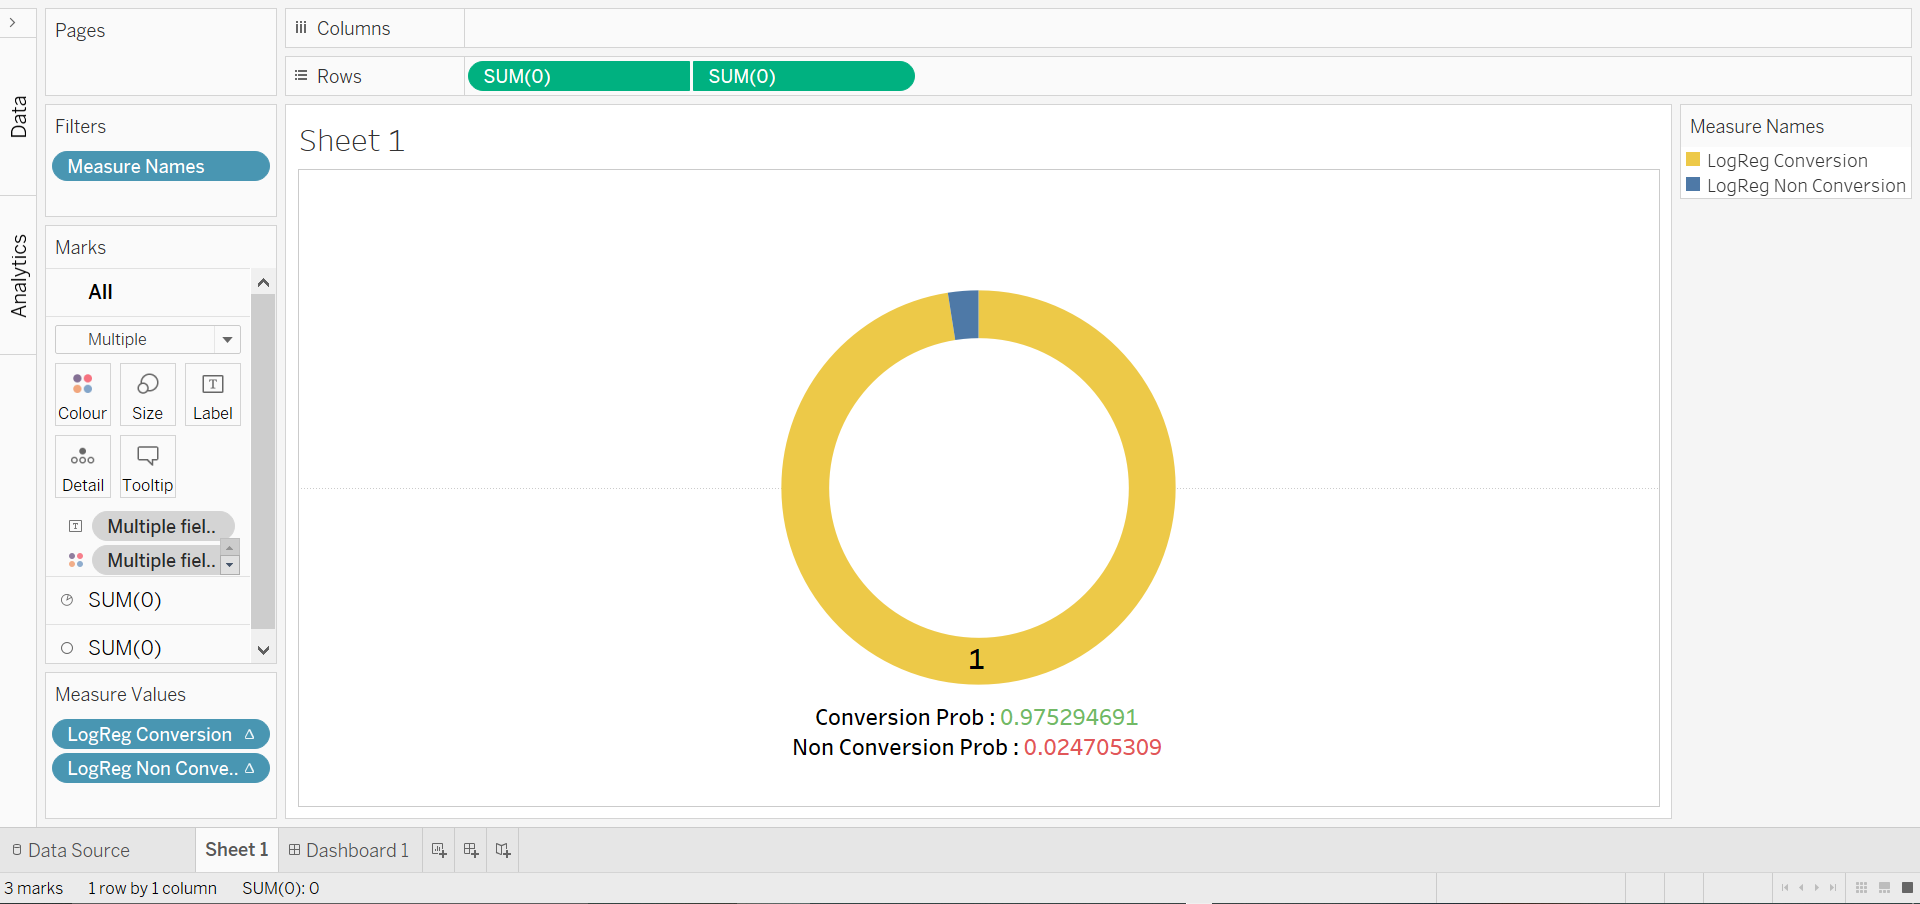Open the Tooltip editor from the Marks card
Image resolution: width=1920 pixels, height=904 pixels.
[x=146, y=466]
